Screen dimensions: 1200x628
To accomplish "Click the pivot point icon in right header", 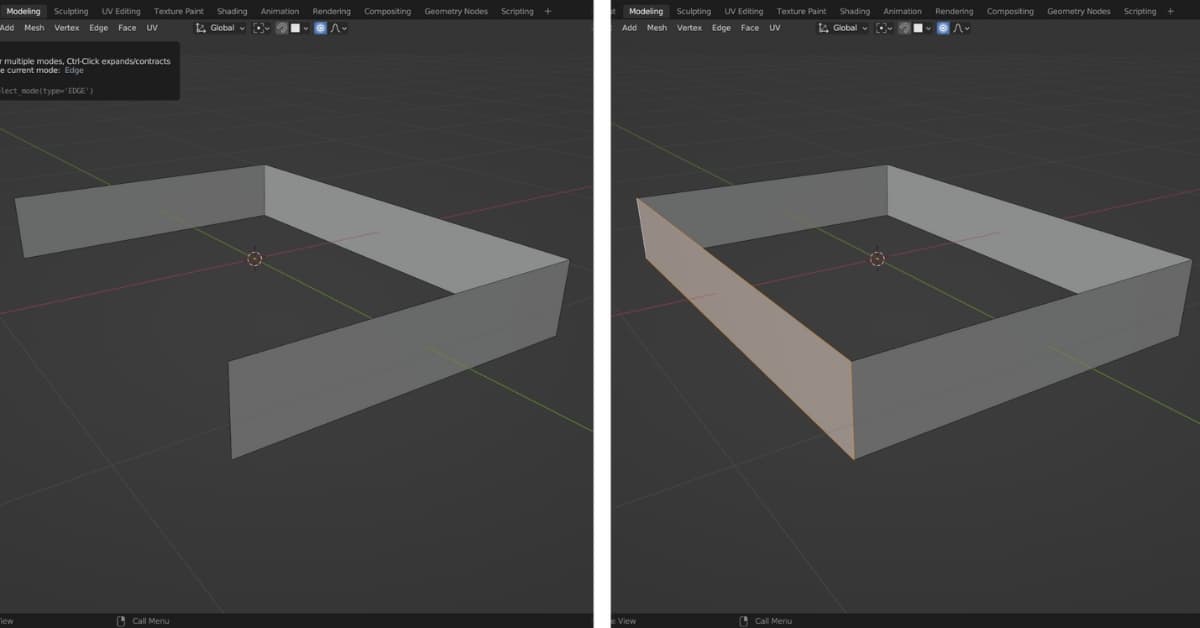I will [x=883, y=27].
